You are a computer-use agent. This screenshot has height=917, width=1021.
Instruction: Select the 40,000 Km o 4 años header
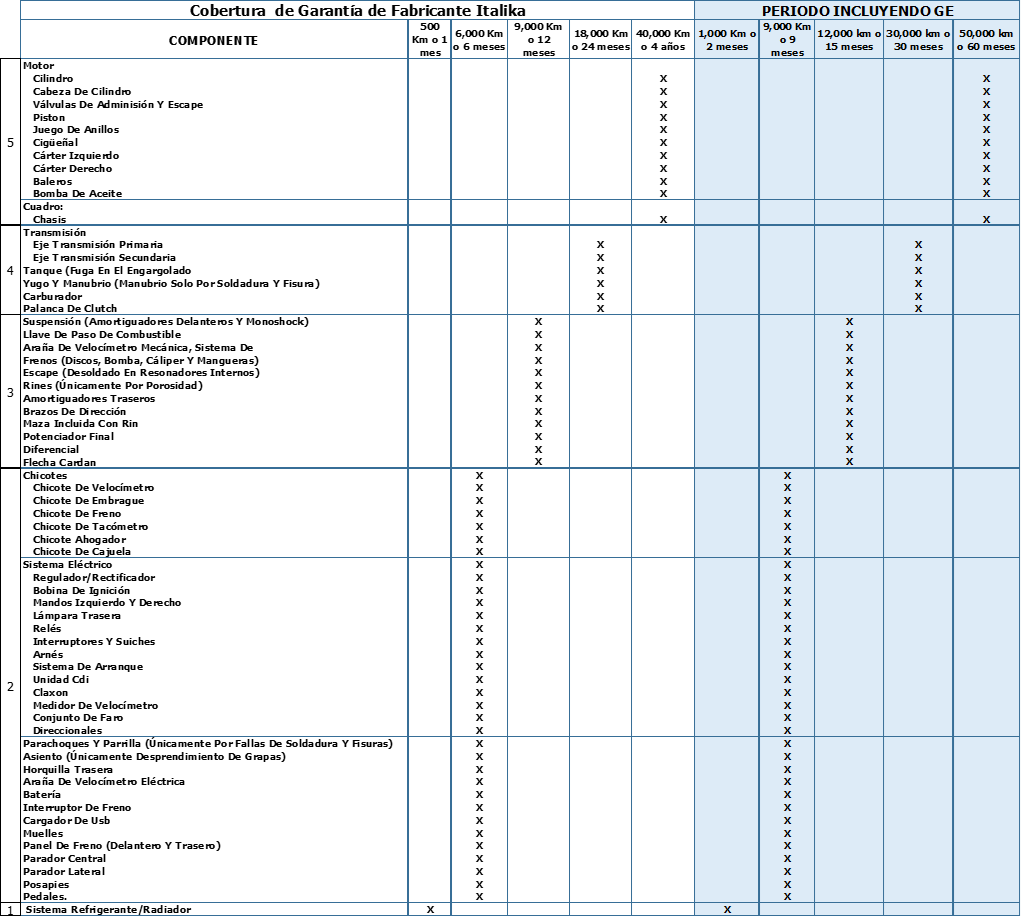663,40
